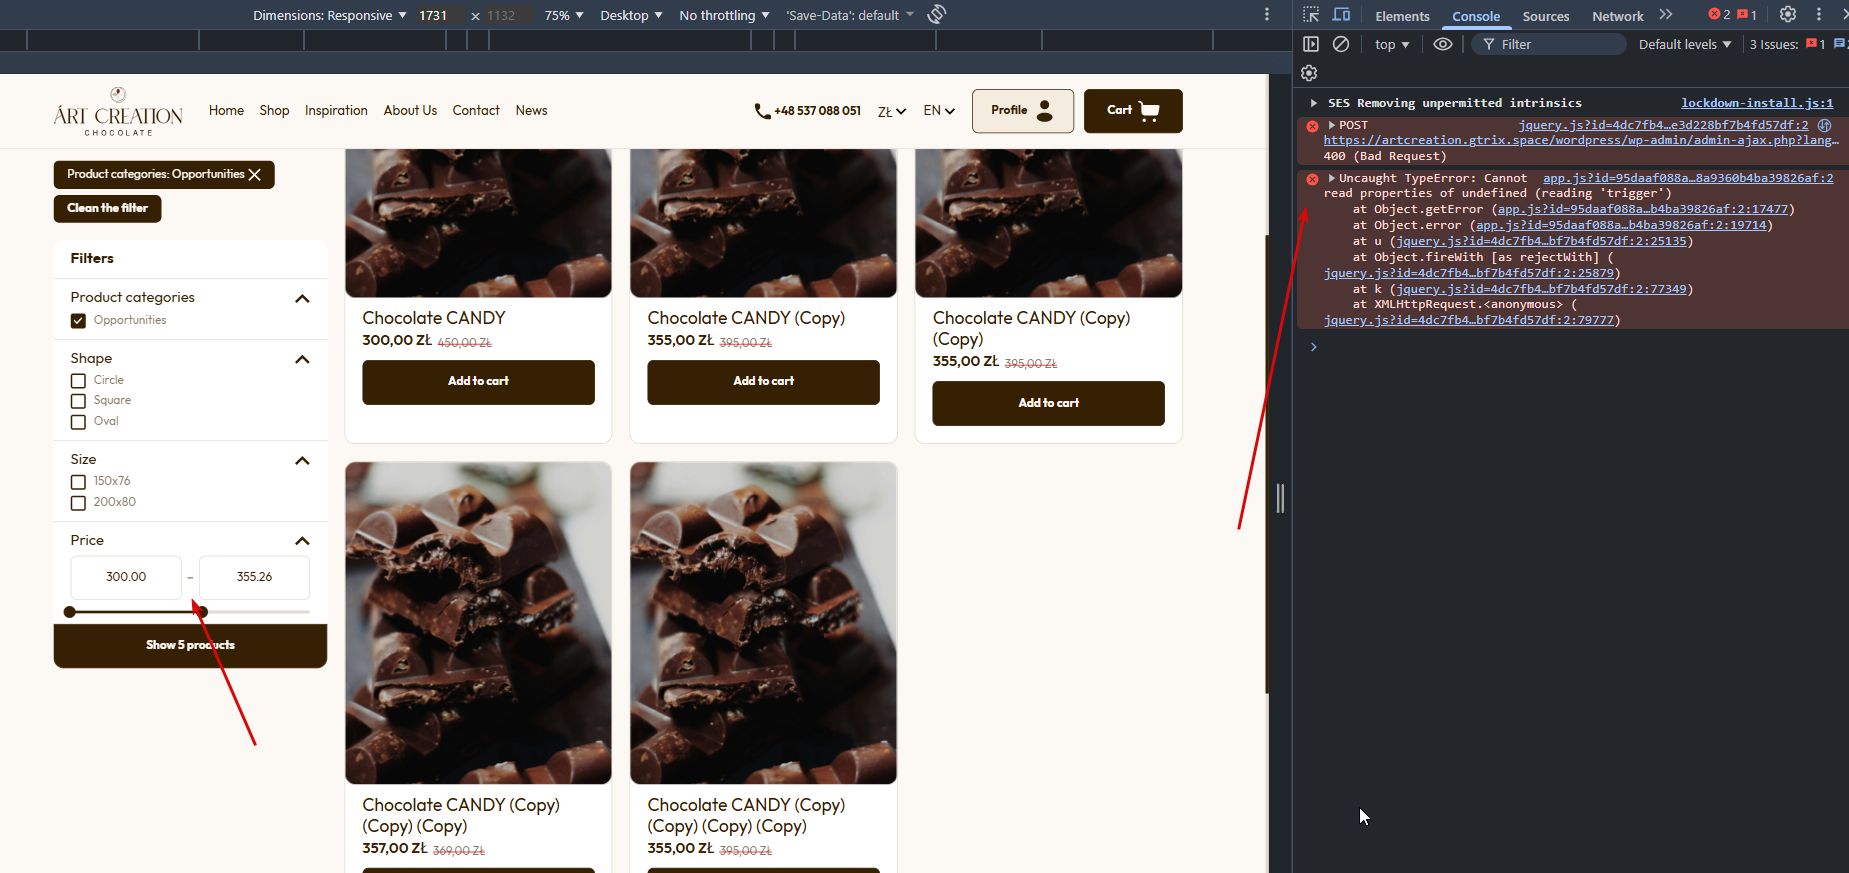
Task: Open the ZŁ currency dropdown
Action: 892,111
